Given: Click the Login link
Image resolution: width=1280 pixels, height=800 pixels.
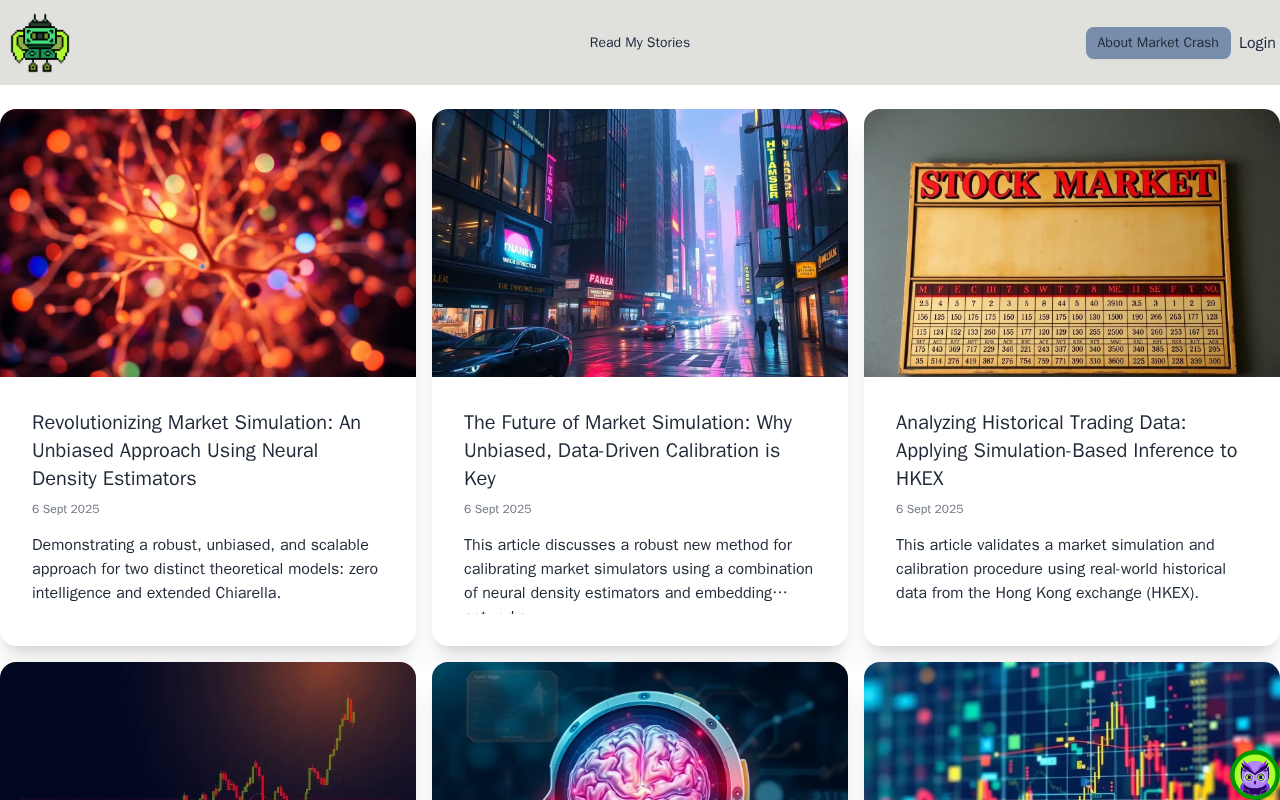Looking at the screenshot, I should (x=1257, y=43).
